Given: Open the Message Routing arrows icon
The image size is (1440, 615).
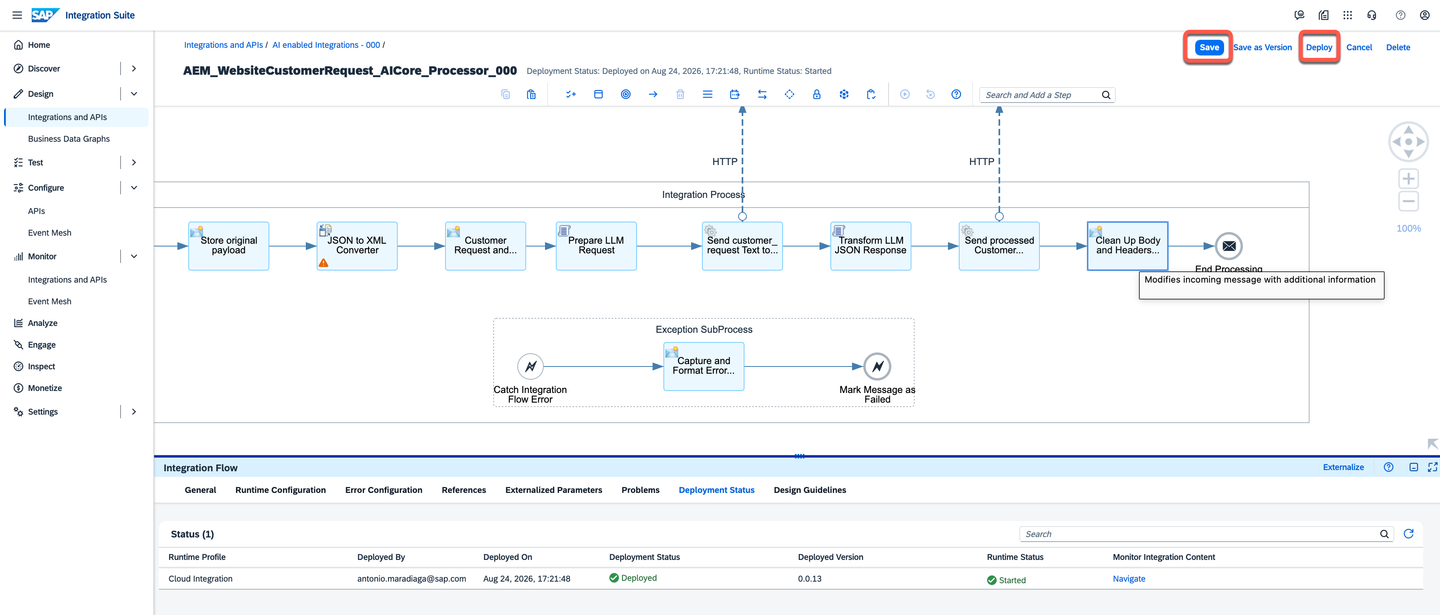Looking at the screenshot, I should (762, 94).
